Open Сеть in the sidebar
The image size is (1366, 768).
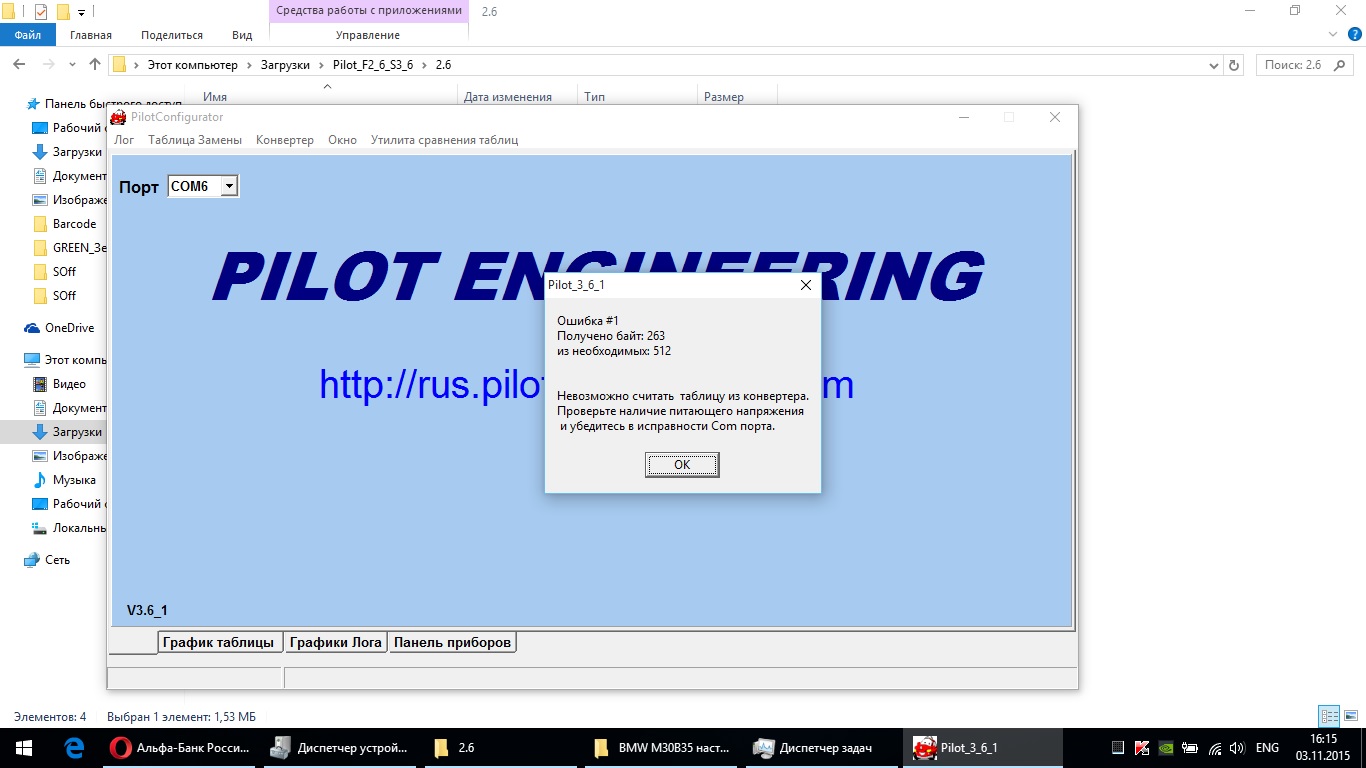click(x=47, y=560)
